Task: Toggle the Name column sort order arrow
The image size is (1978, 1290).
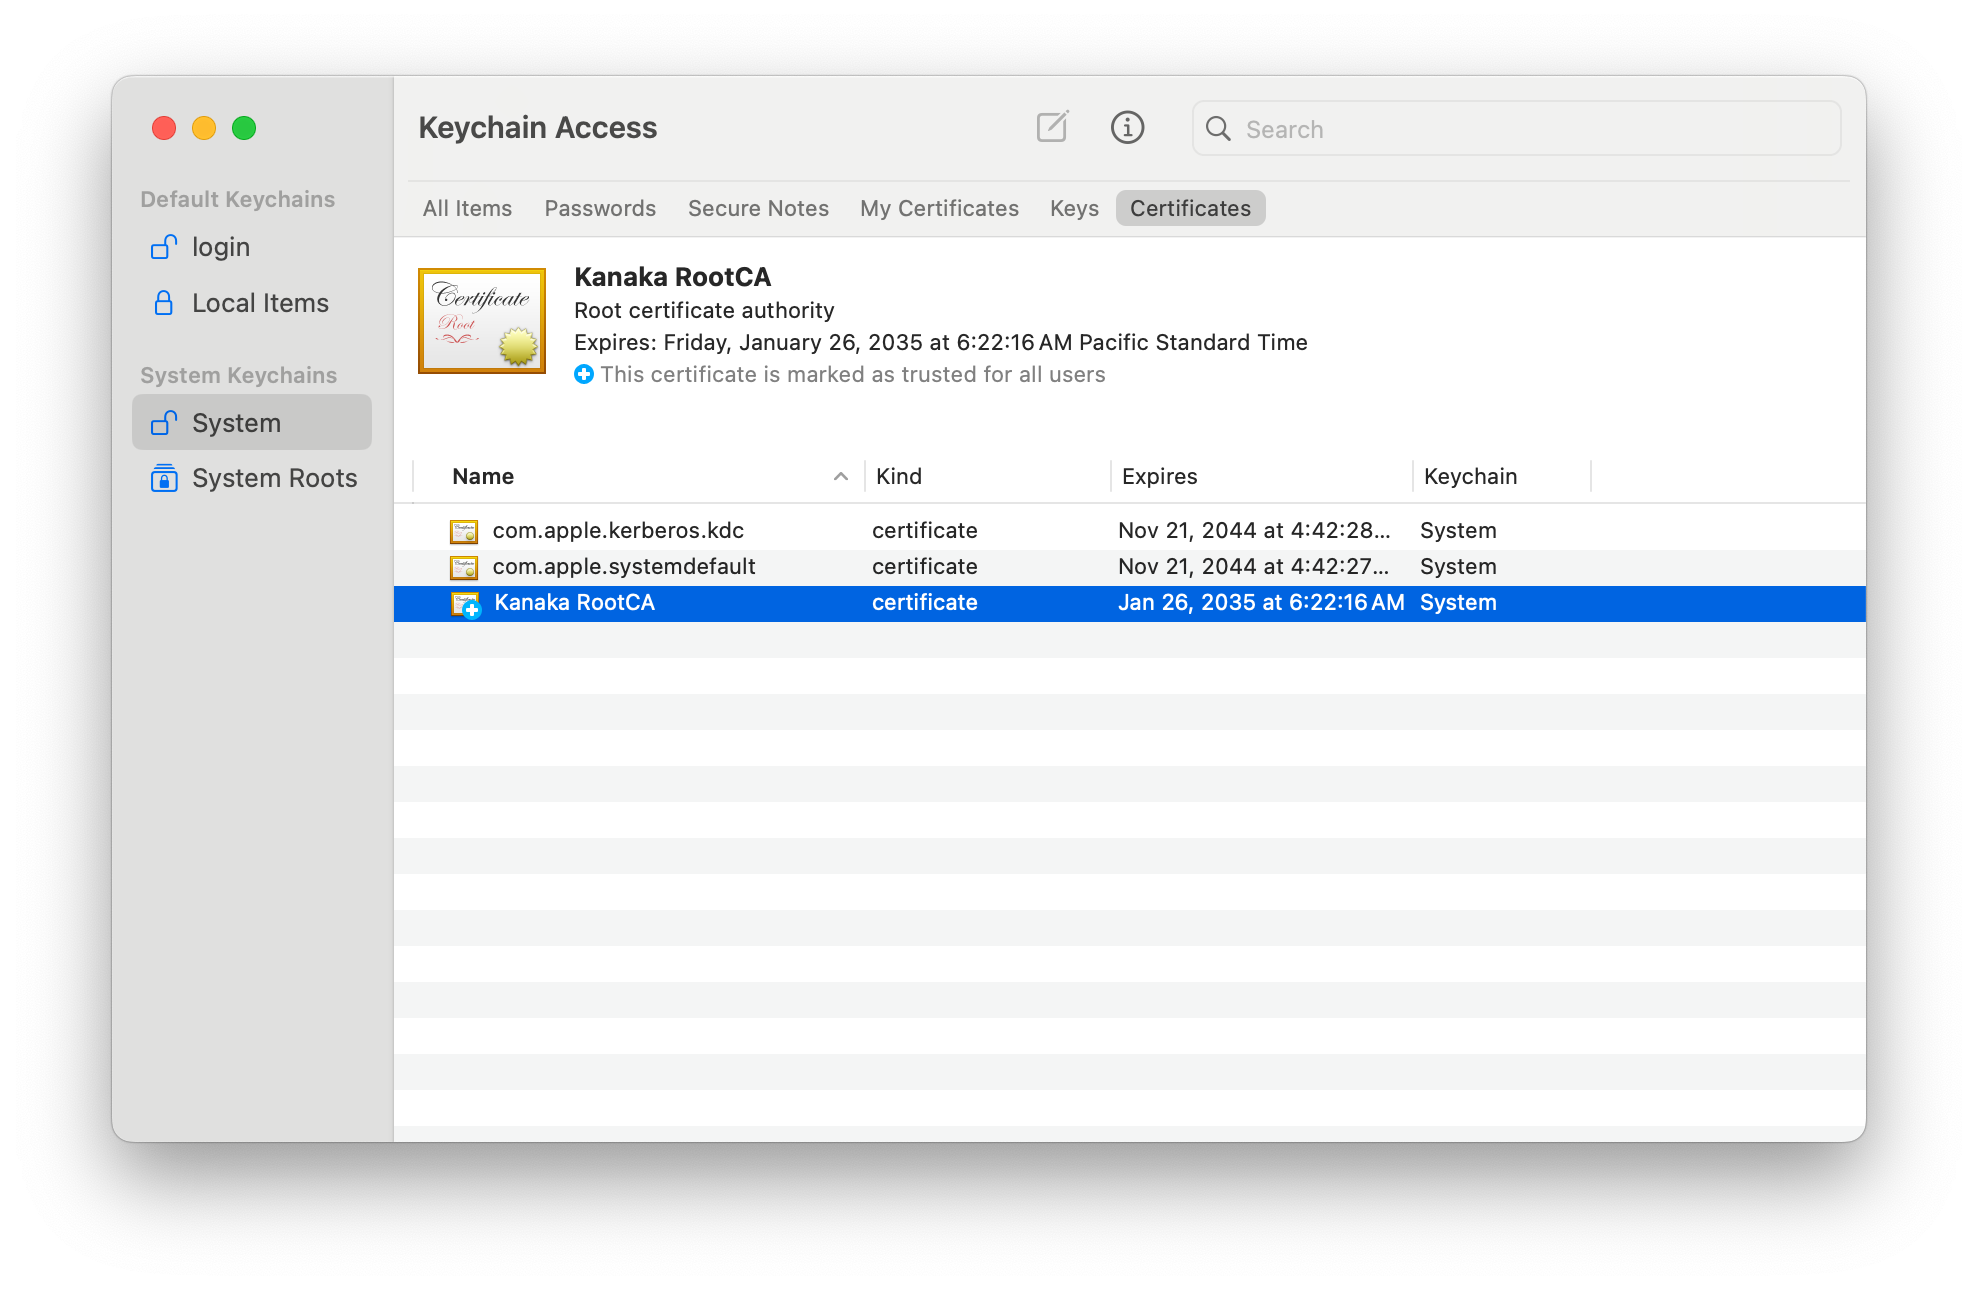Action: point(841,476)
